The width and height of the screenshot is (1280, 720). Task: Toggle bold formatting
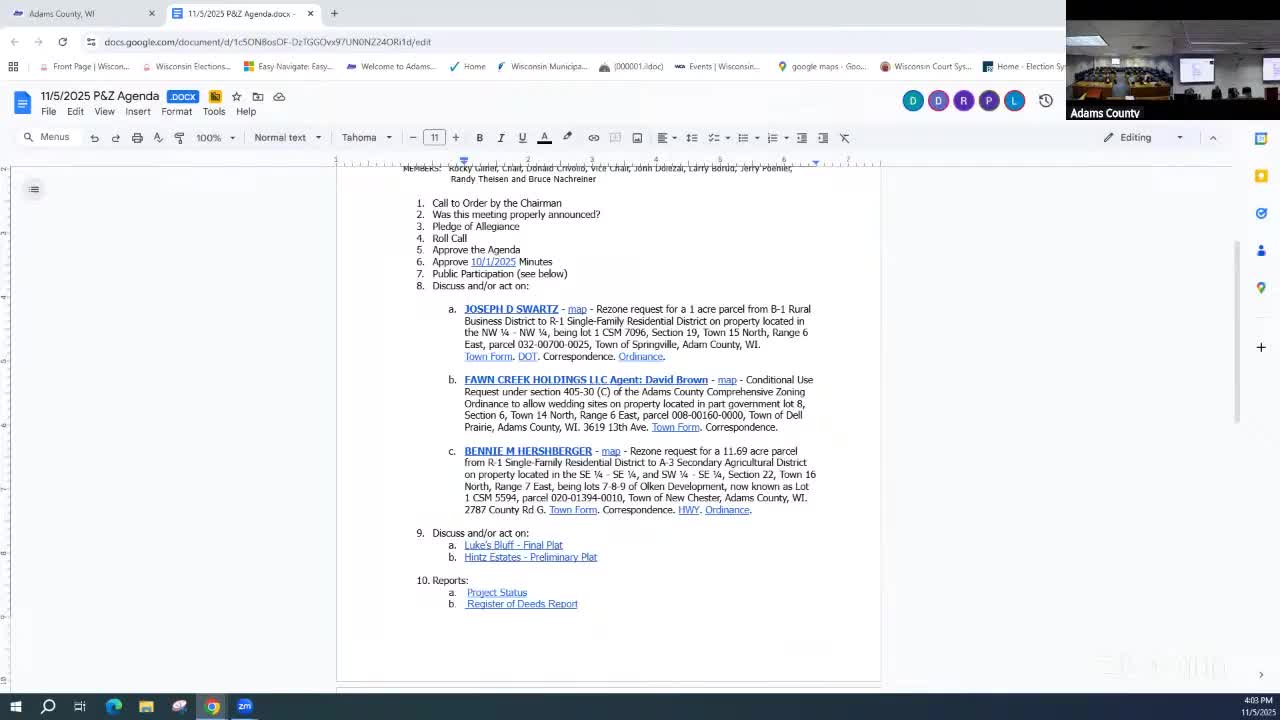pos(479,138)
